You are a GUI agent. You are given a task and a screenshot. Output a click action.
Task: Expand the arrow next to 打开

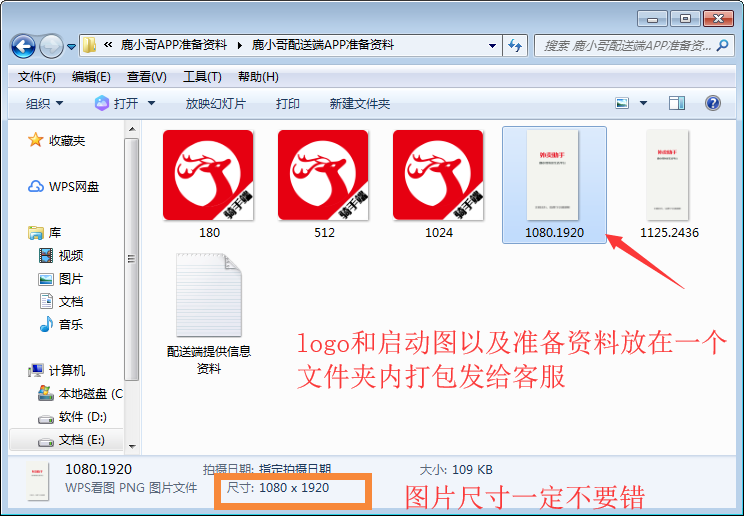(x=151, y=103)
